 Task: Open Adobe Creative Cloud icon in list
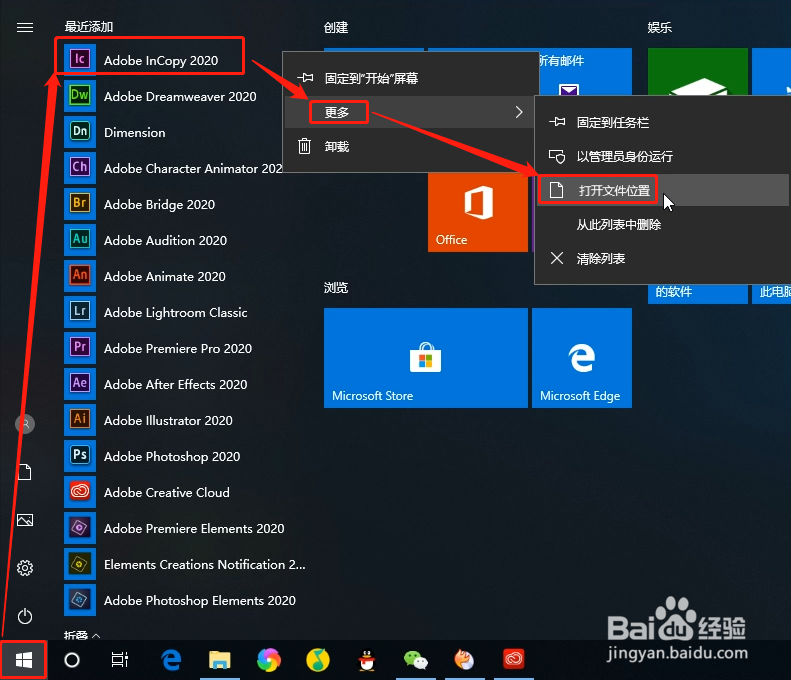click(80, 492)
